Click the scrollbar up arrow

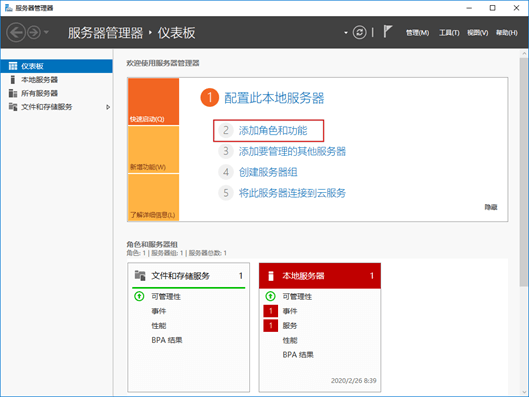(x=524, y=53)
